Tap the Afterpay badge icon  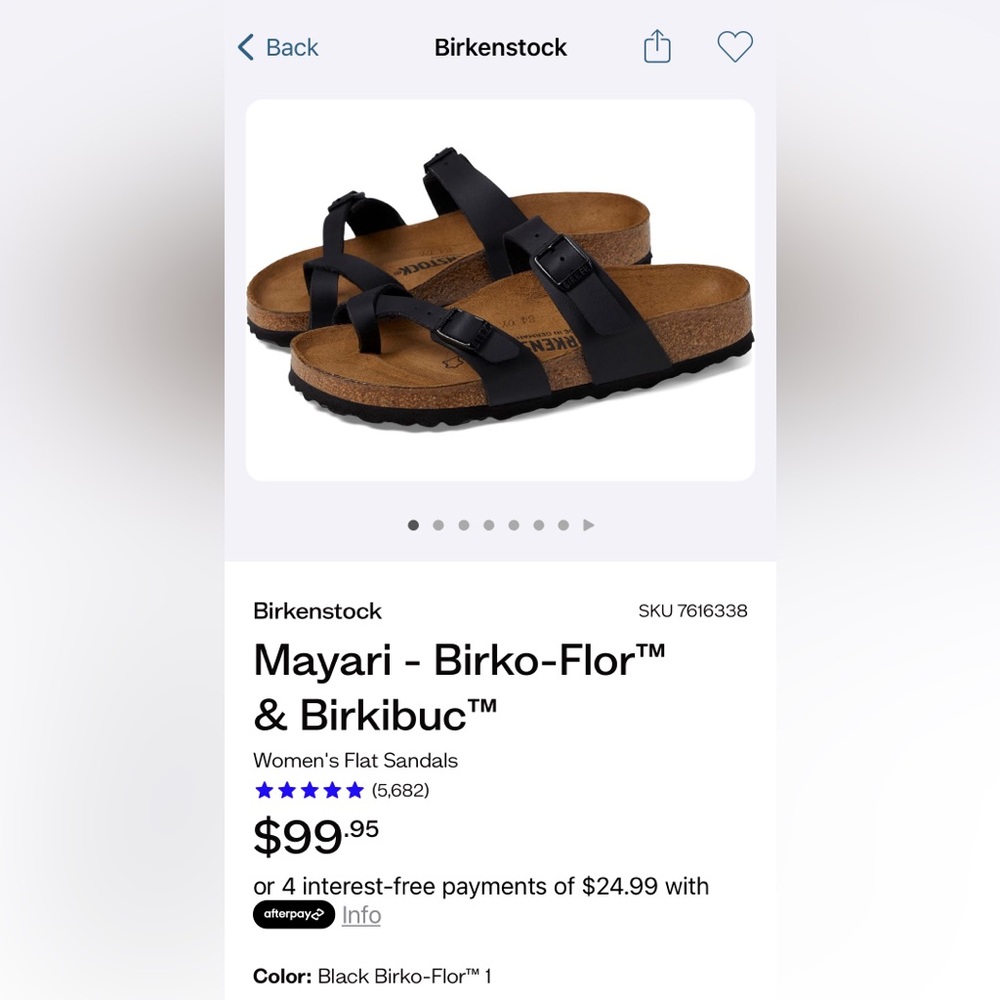pos(292,914)
